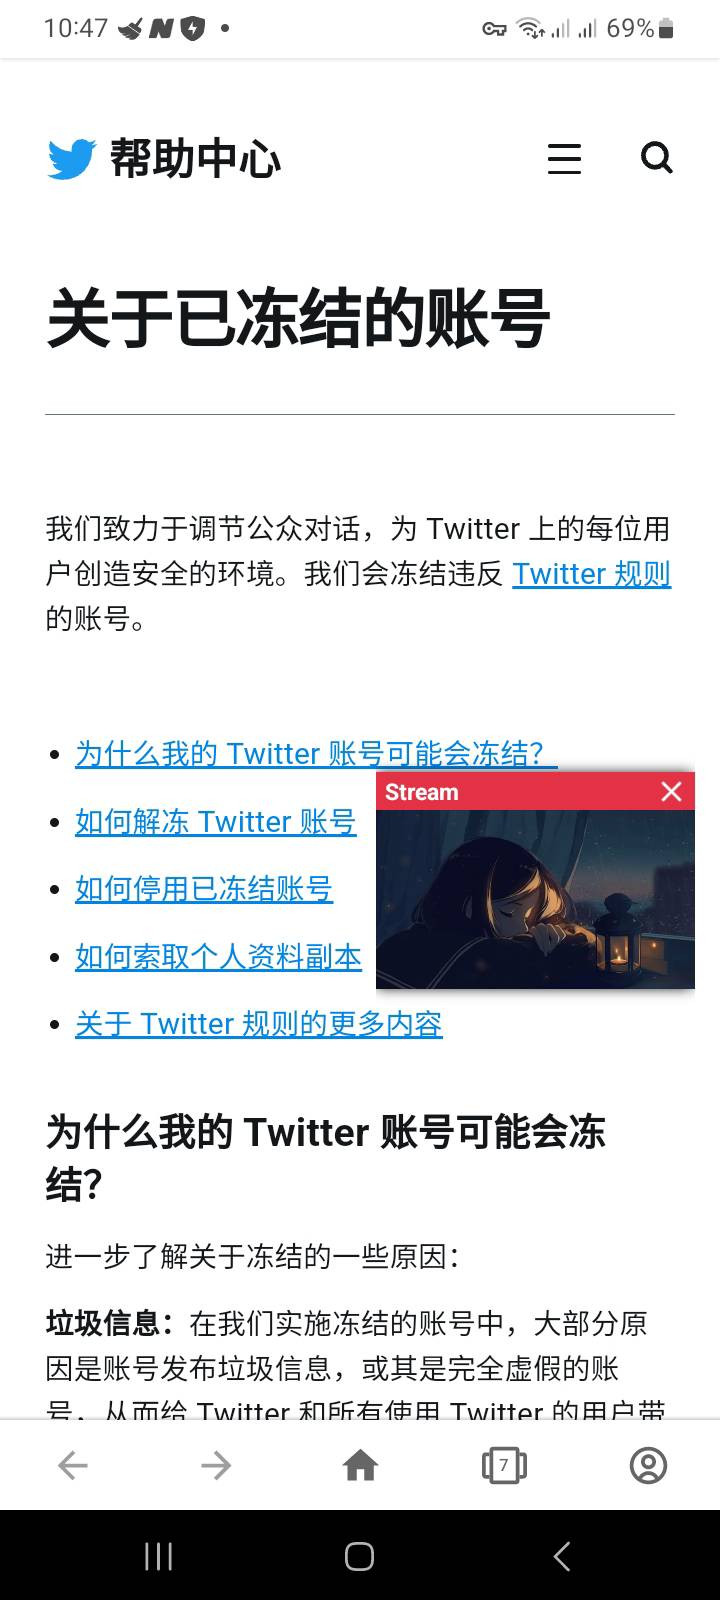Open the tabs switcher showing 7
The height and width of the screenshot is (1600, 720).
click(504, 1466)
